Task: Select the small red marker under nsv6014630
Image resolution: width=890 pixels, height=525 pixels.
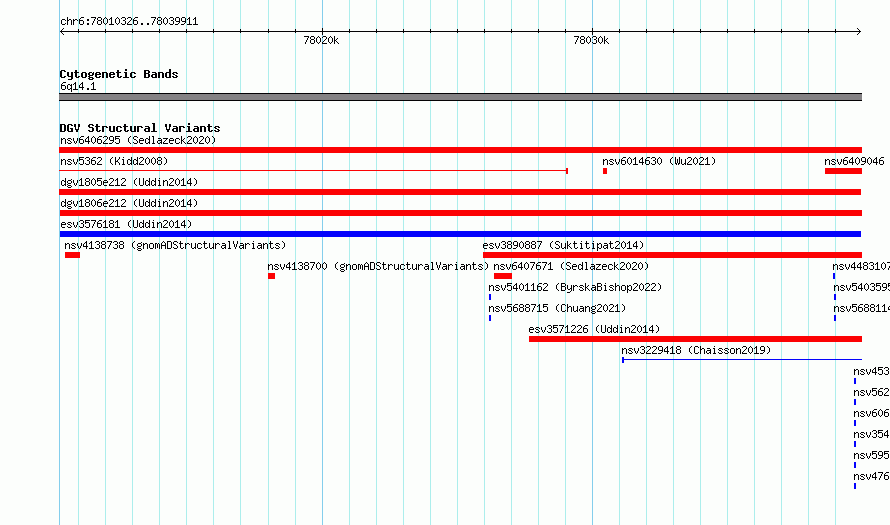Action: pyautogui.click(x=605, y=171)
